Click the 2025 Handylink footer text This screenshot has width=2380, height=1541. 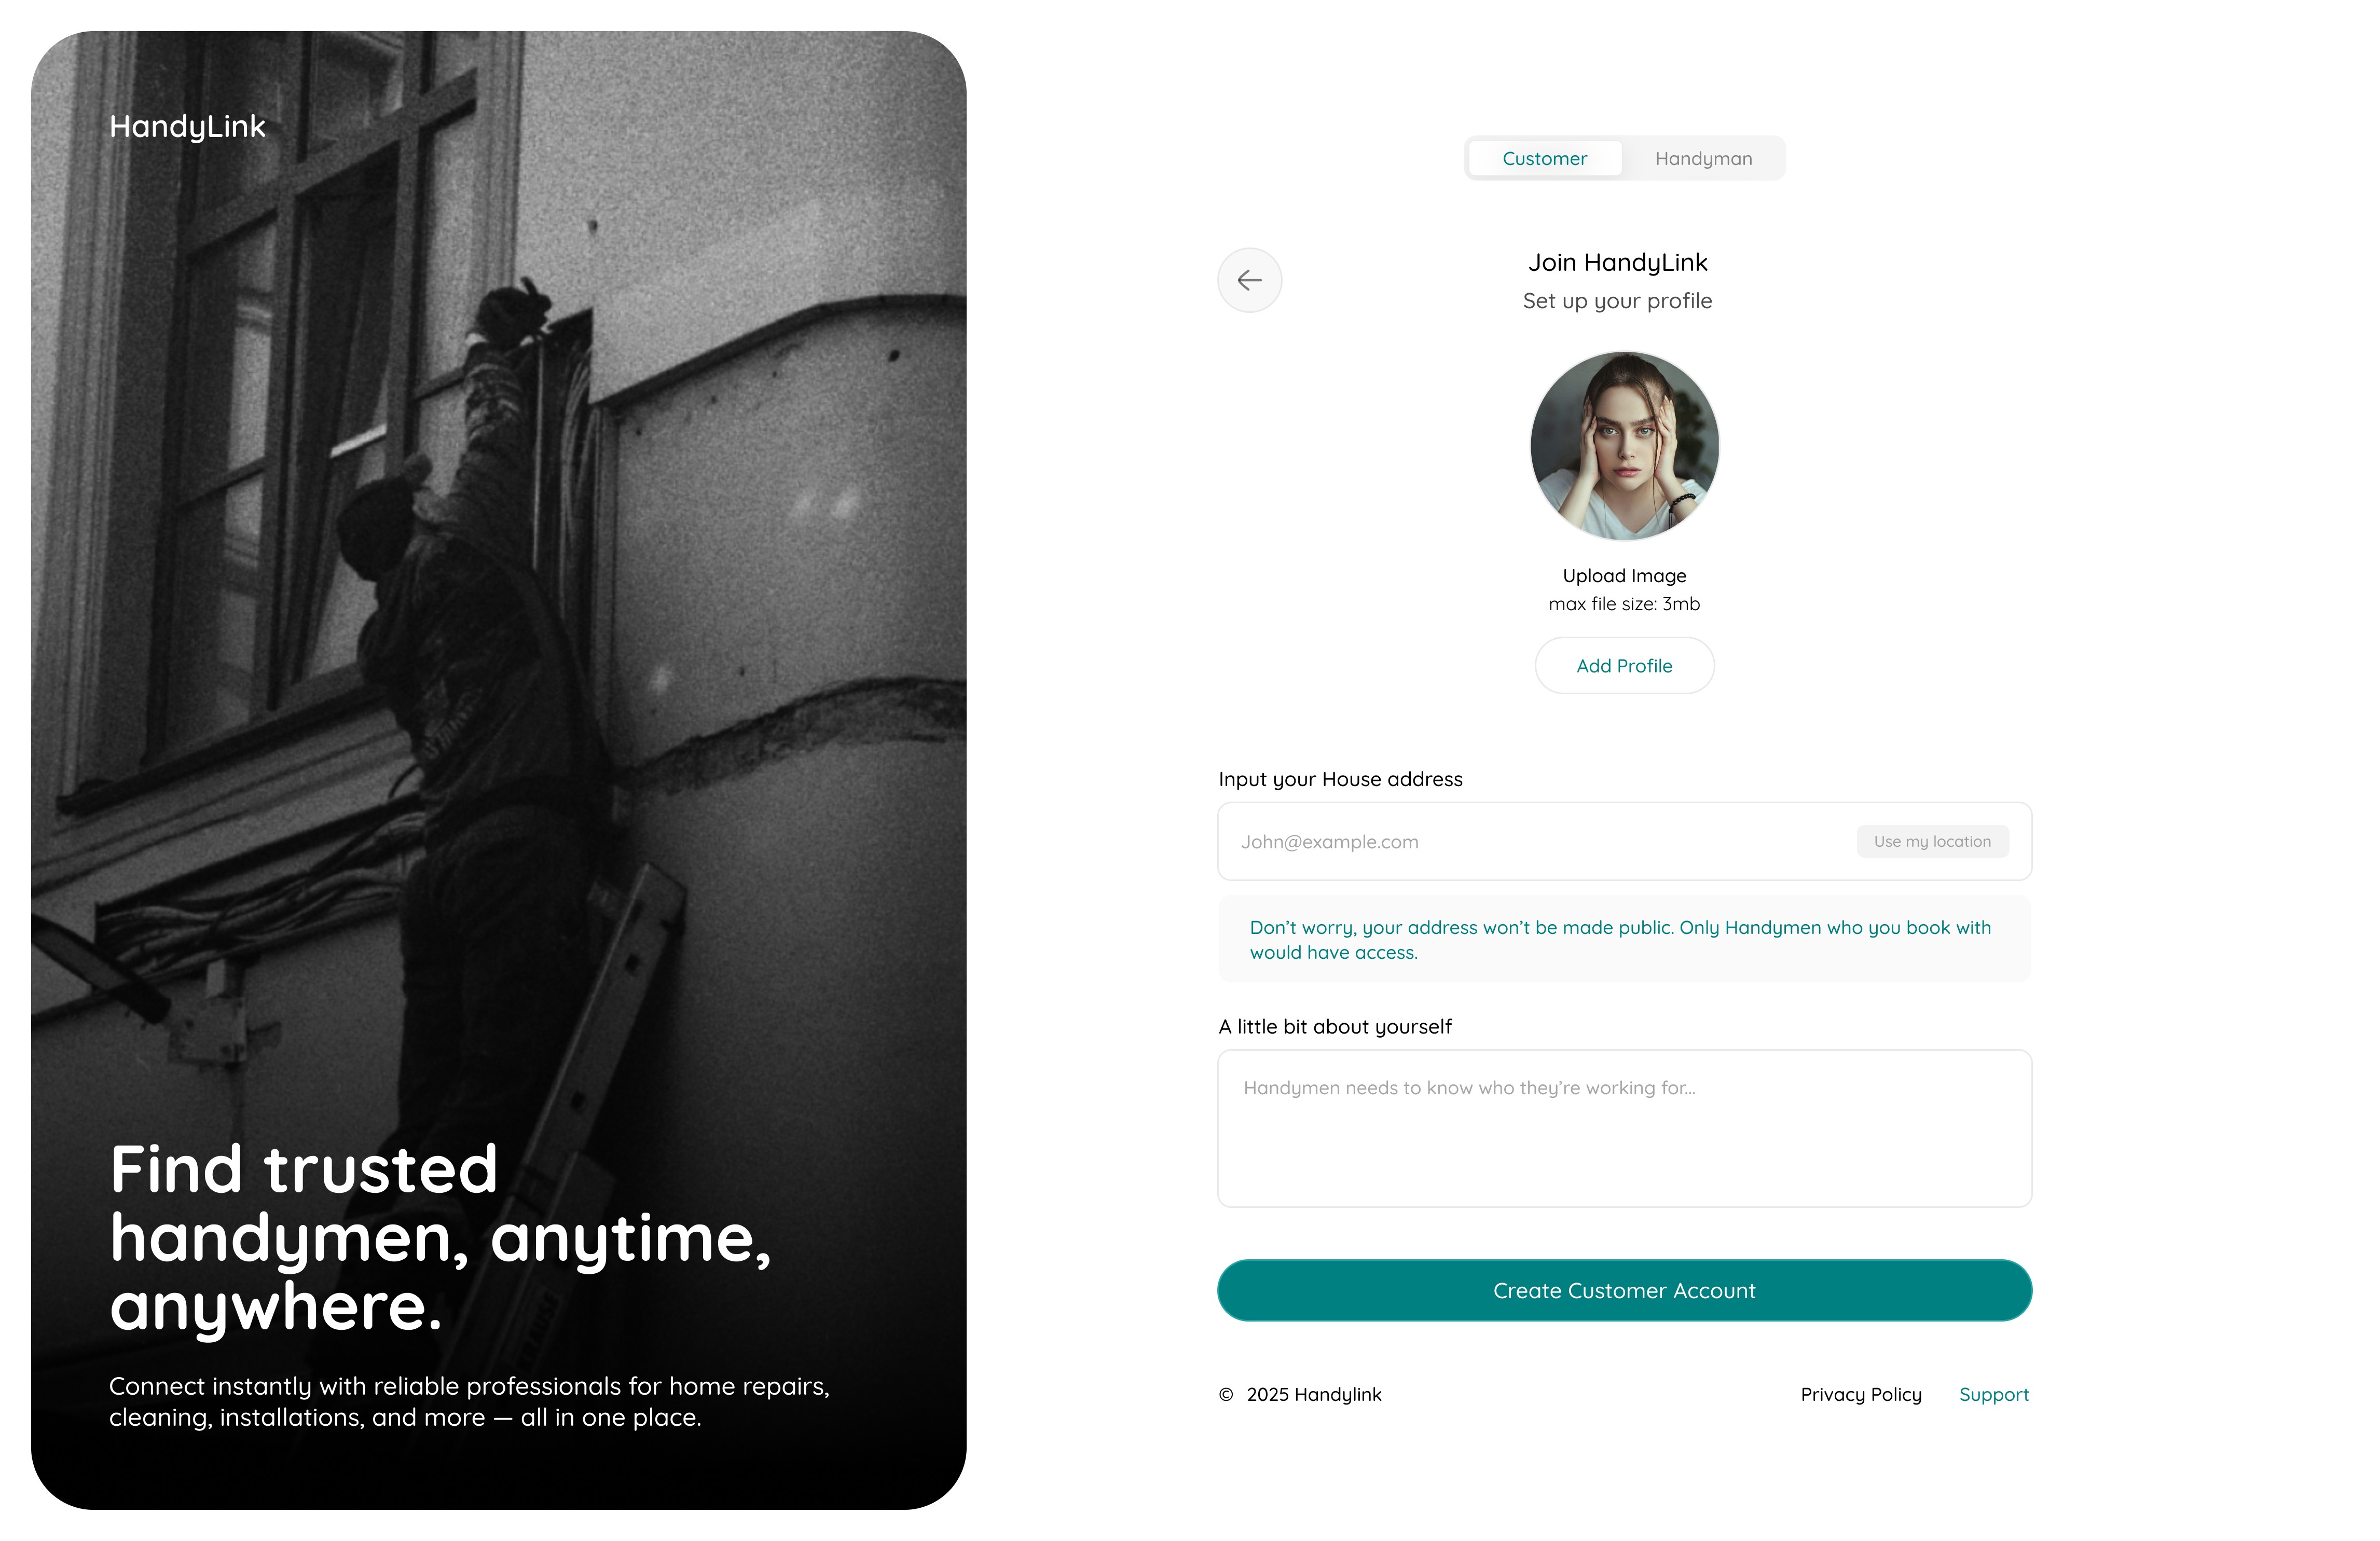pos(1314,1395)
